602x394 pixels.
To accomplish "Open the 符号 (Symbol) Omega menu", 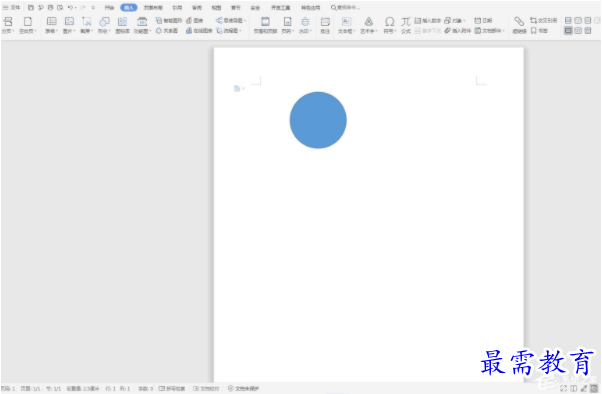I will pos(389,25).
